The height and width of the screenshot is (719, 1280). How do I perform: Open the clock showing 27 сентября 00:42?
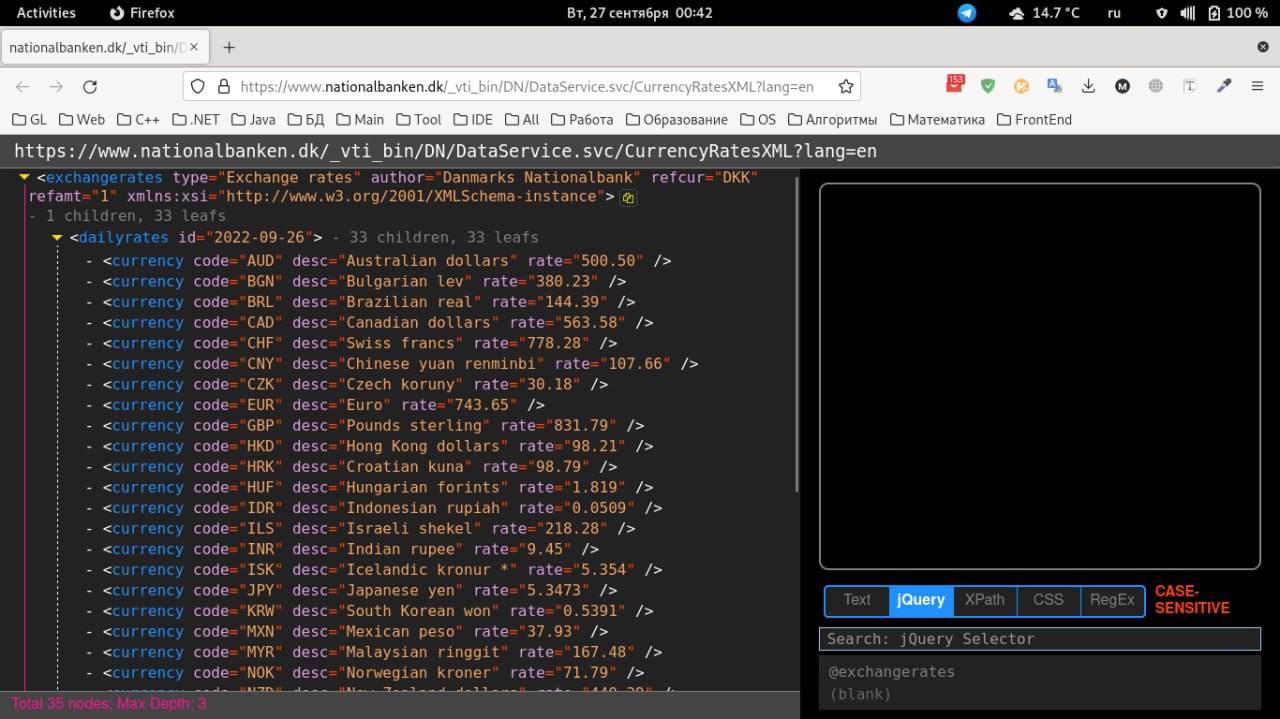(x=640, y=13)
